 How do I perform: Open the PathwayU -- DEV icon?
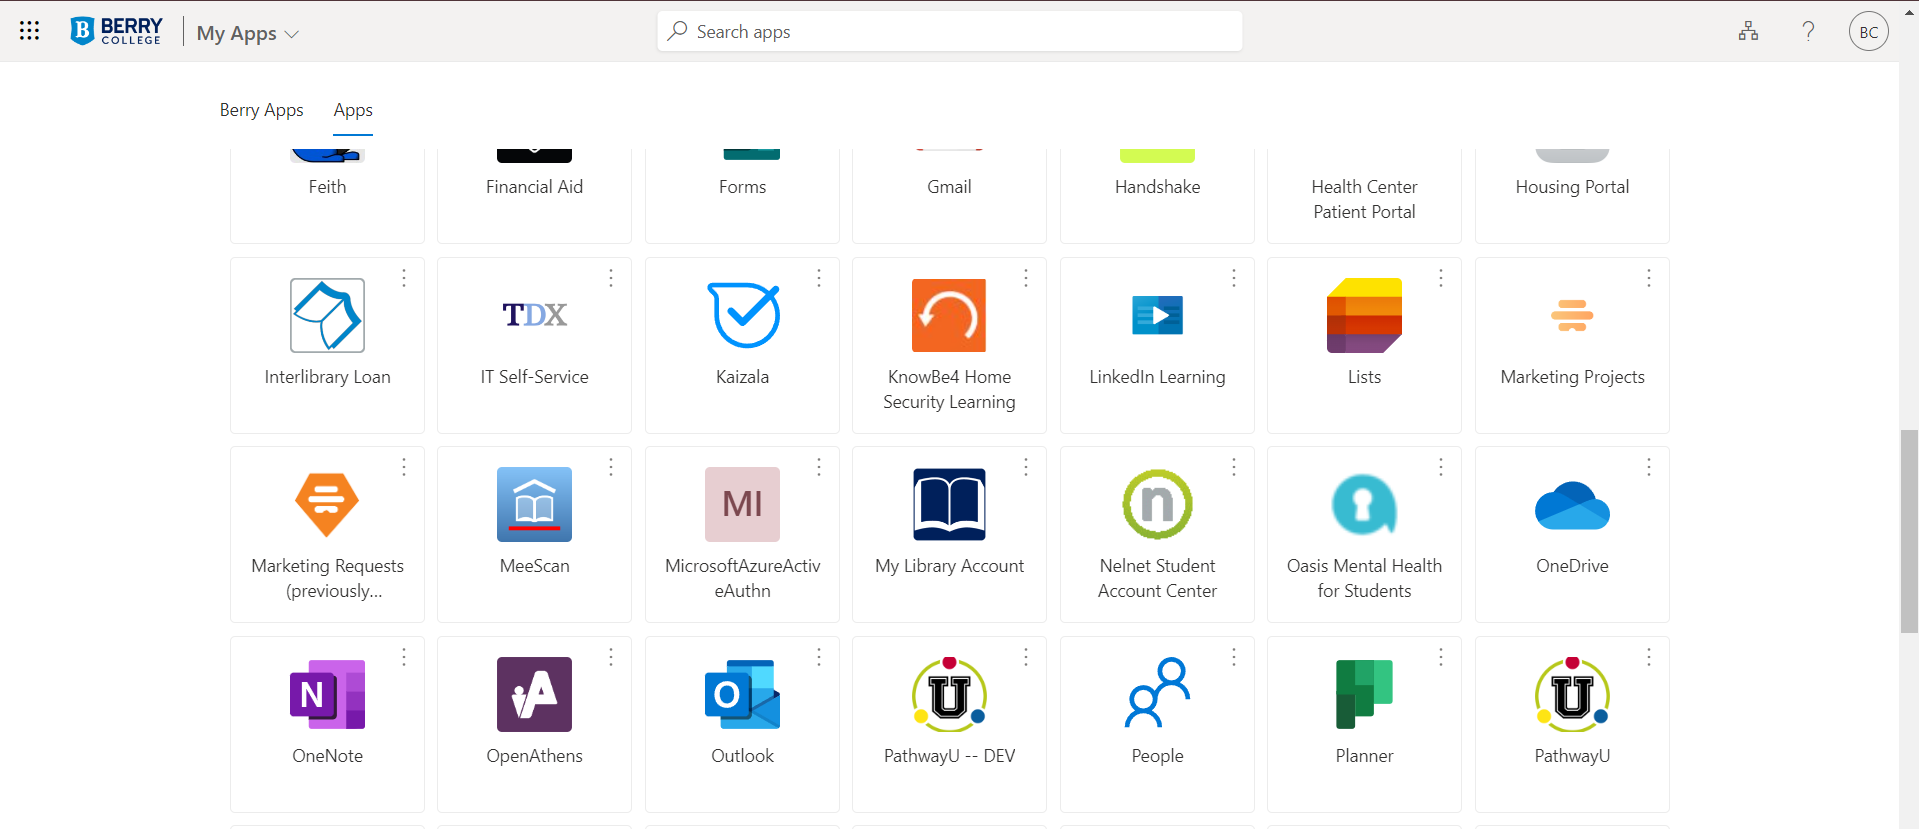click(949, 694)
